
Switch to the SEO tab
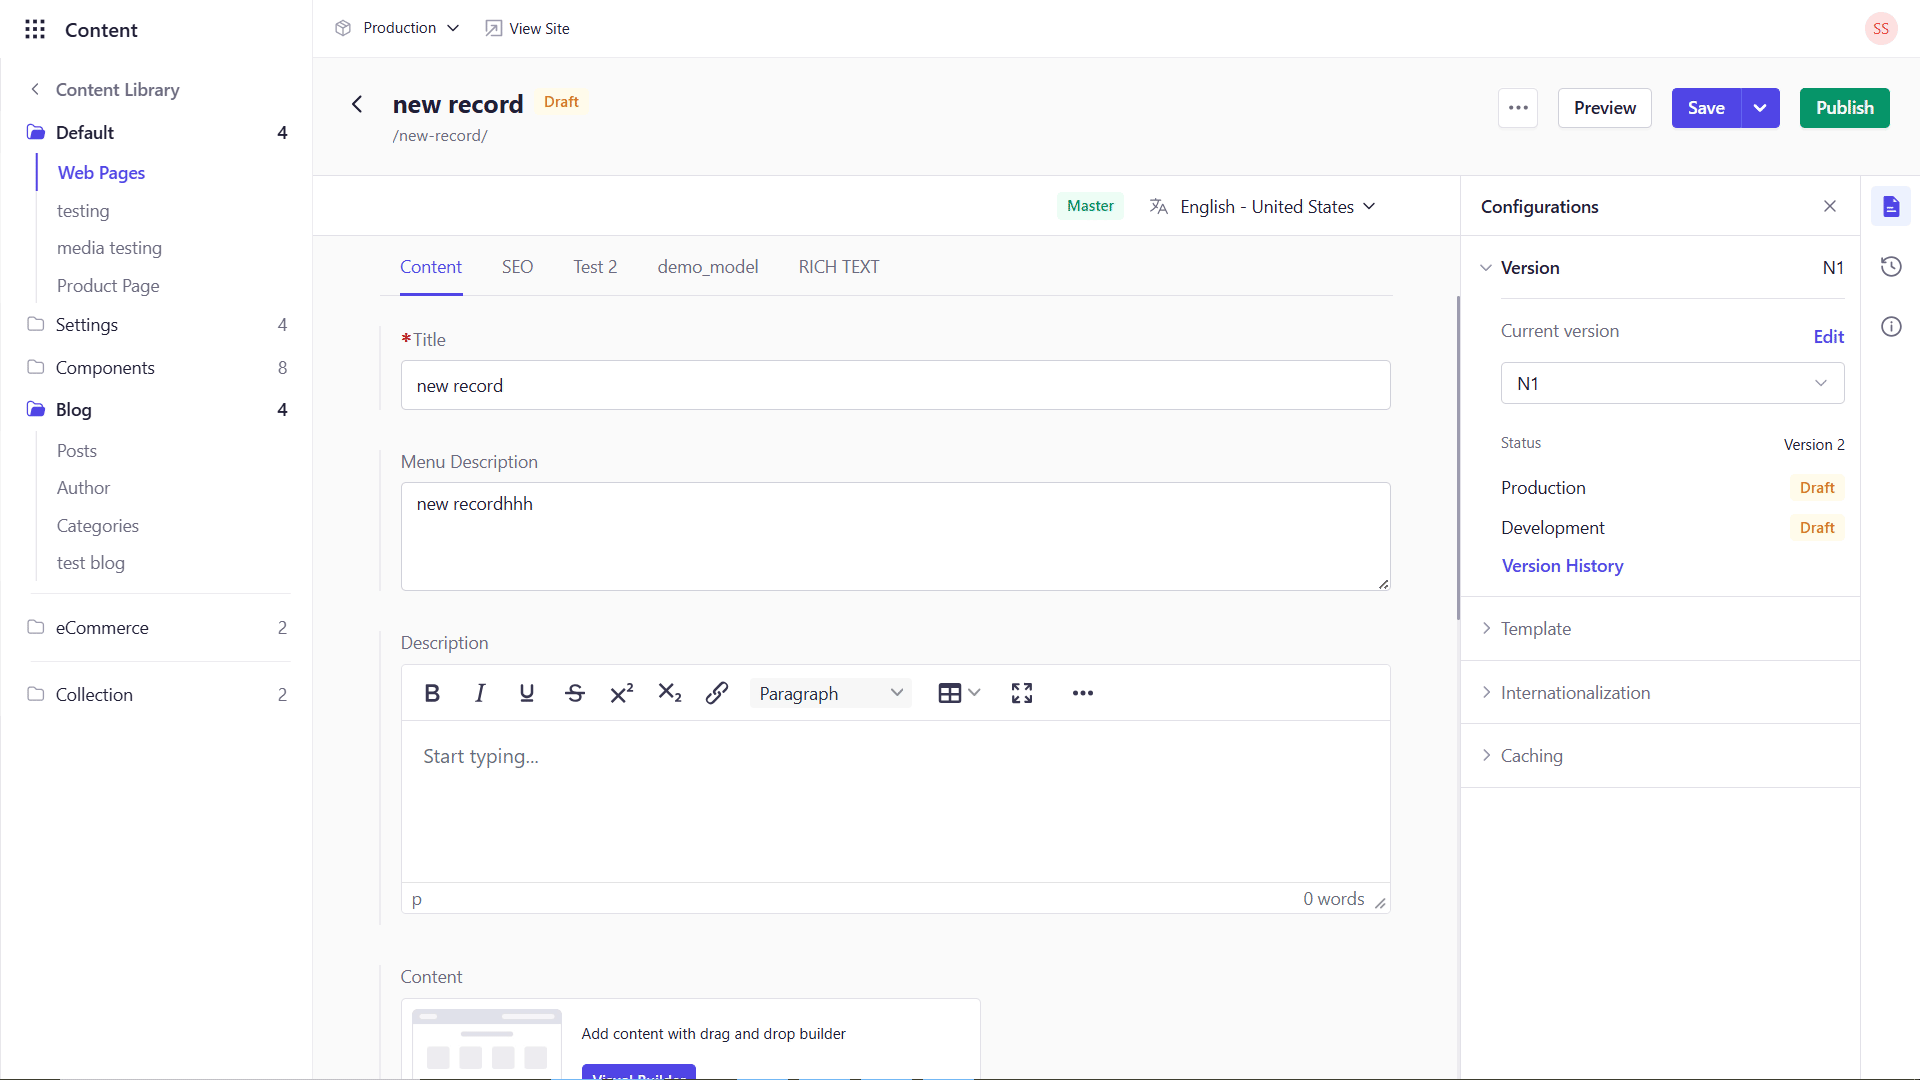[x=517, y=267]
